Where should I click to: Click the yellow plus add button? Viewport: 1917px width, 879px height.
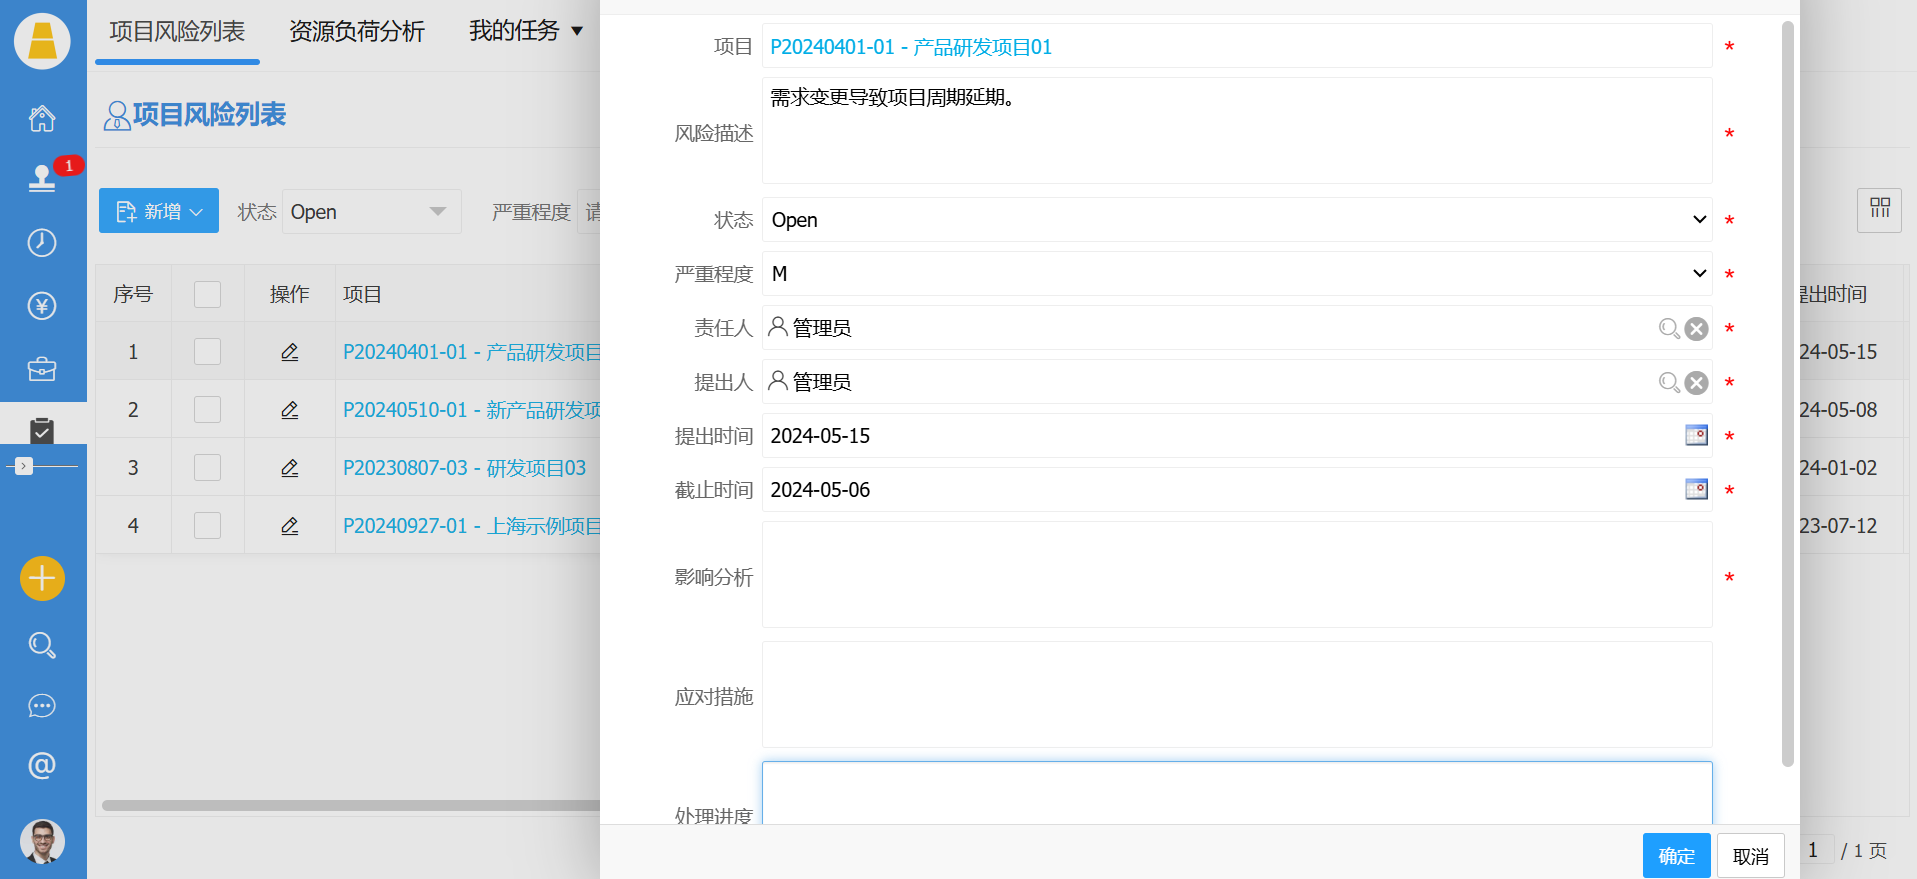[x=42, y=578]
